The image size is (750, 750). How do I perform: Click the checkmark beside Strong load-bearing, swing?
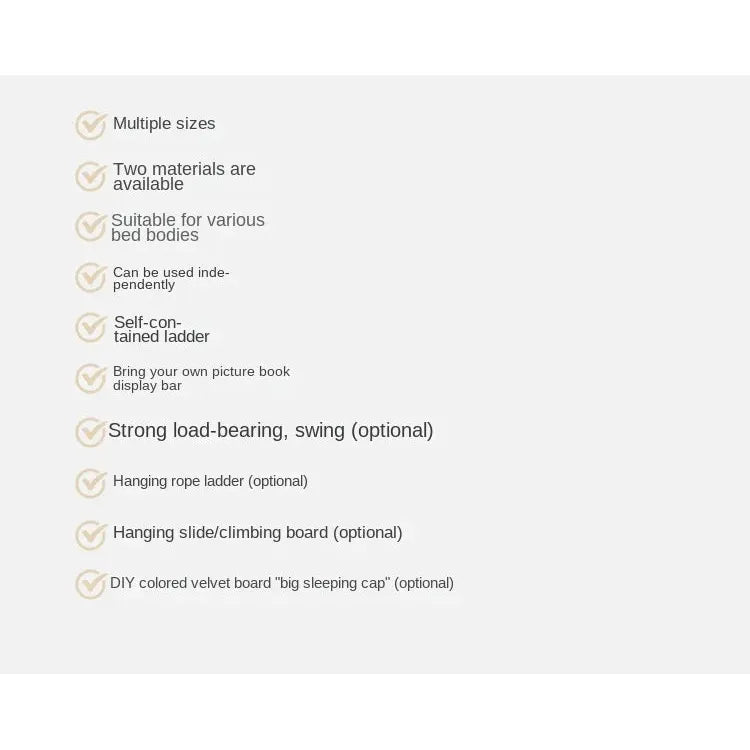[x=91, y=432]
